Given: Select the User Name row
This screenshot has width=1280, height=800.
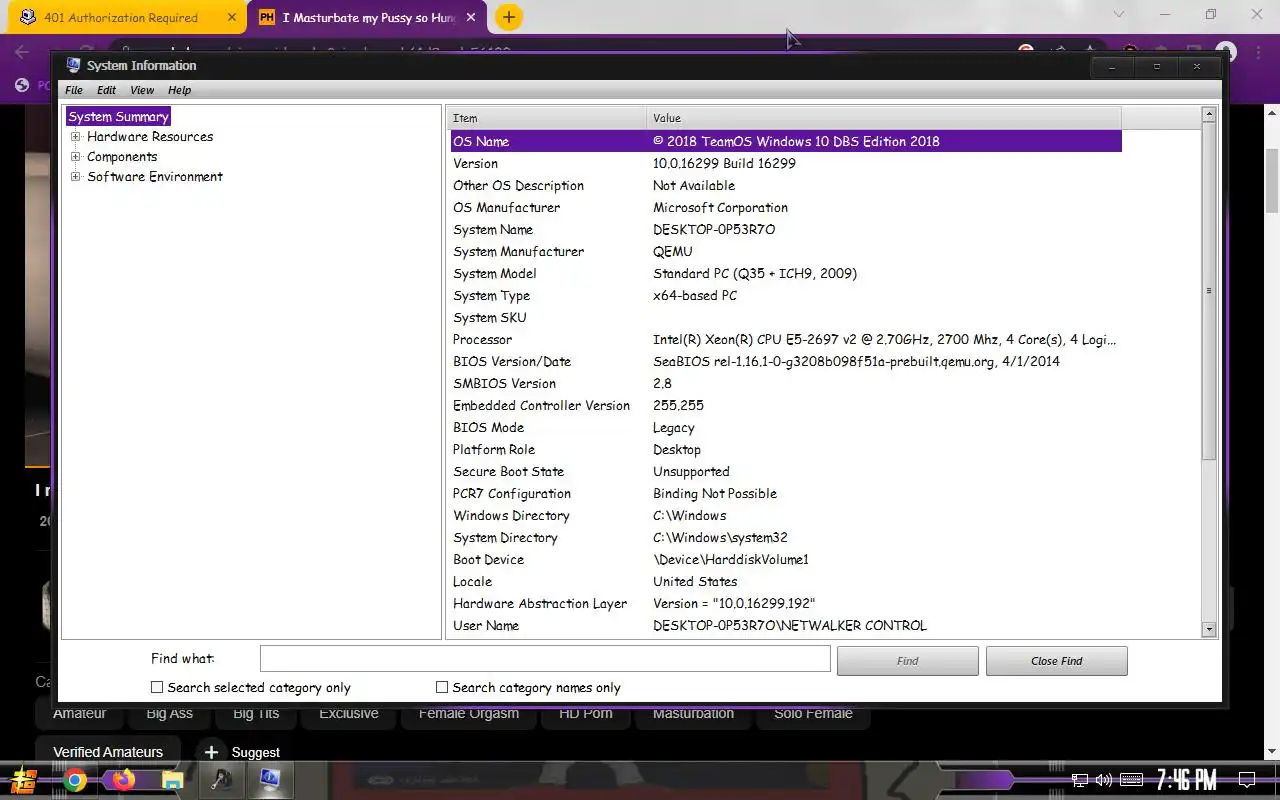Looking at the screenshot, I should [786, 625].
